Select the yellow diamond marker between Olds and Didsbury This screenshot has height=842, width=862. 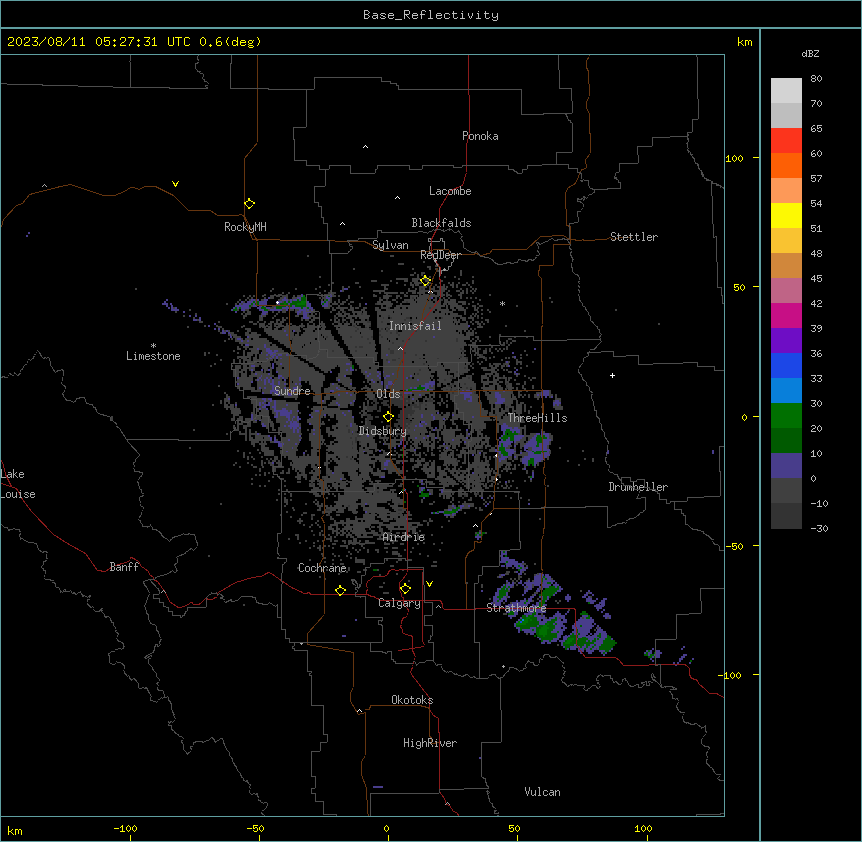[388, 417]
